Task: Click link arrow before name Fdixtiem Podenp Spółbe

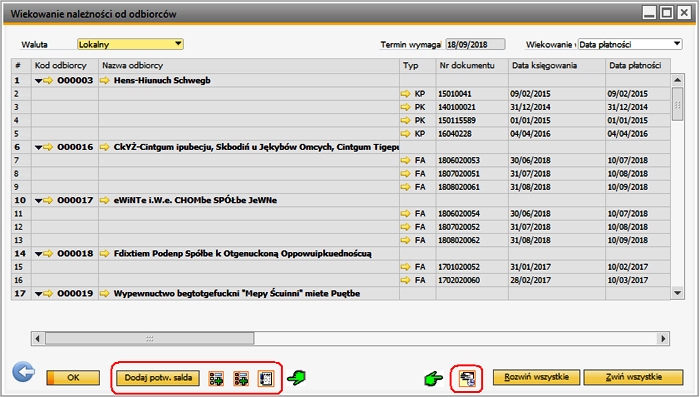Action: 105,253
